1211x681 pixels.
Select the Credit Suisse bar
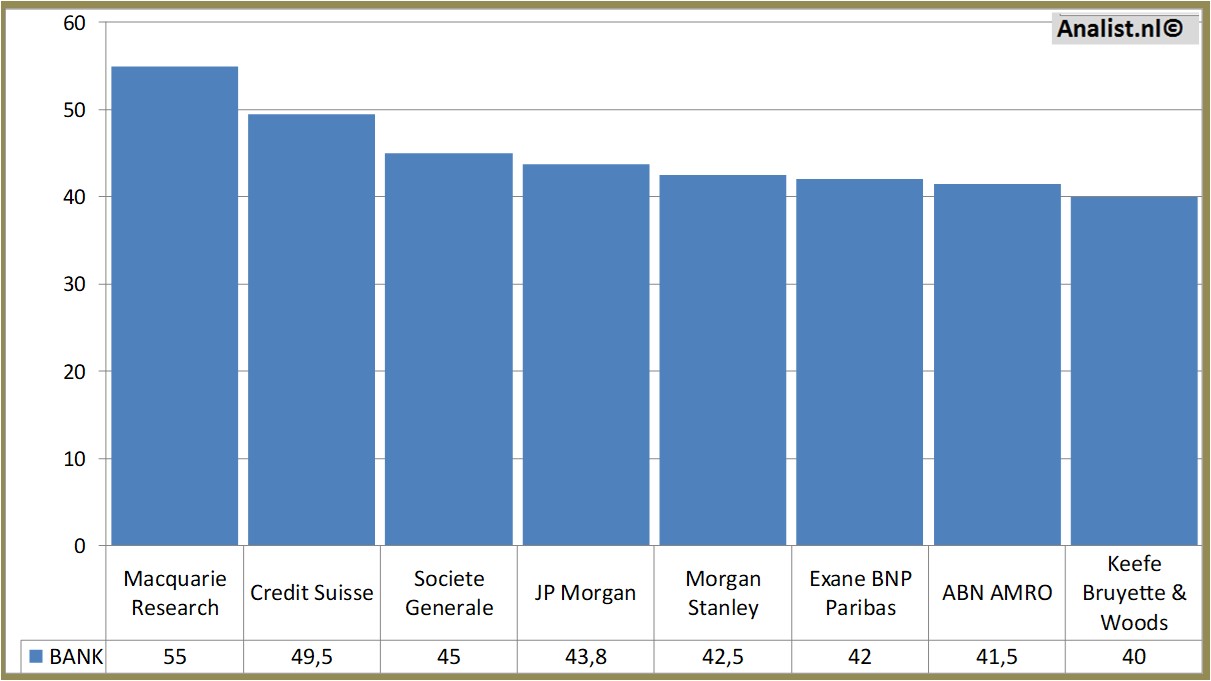coord(311,330)
